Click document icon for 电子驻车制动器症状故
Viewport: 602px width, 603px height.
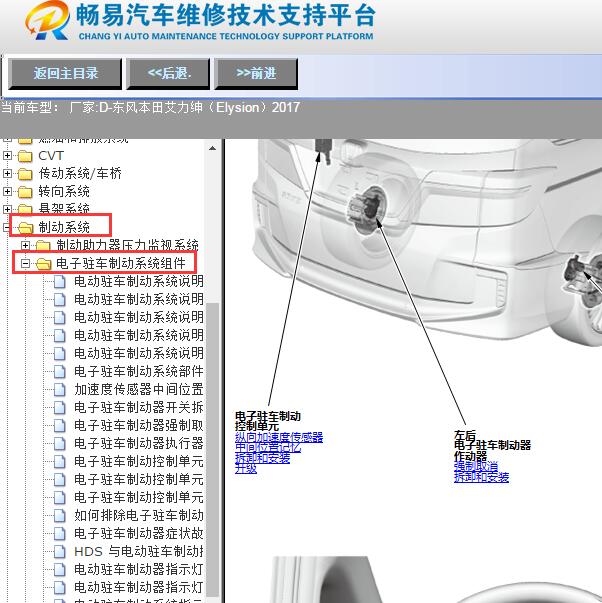click(x=60, y=533)
